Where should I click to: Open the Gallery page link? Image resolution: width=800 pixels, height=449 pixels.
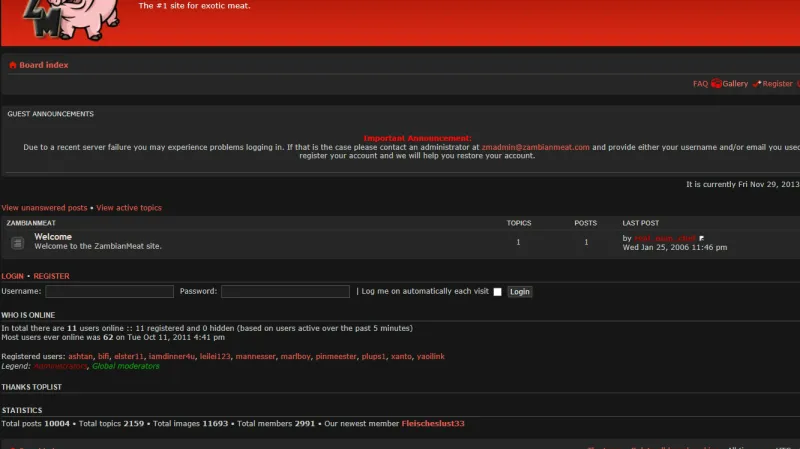(x=735, y=84)
